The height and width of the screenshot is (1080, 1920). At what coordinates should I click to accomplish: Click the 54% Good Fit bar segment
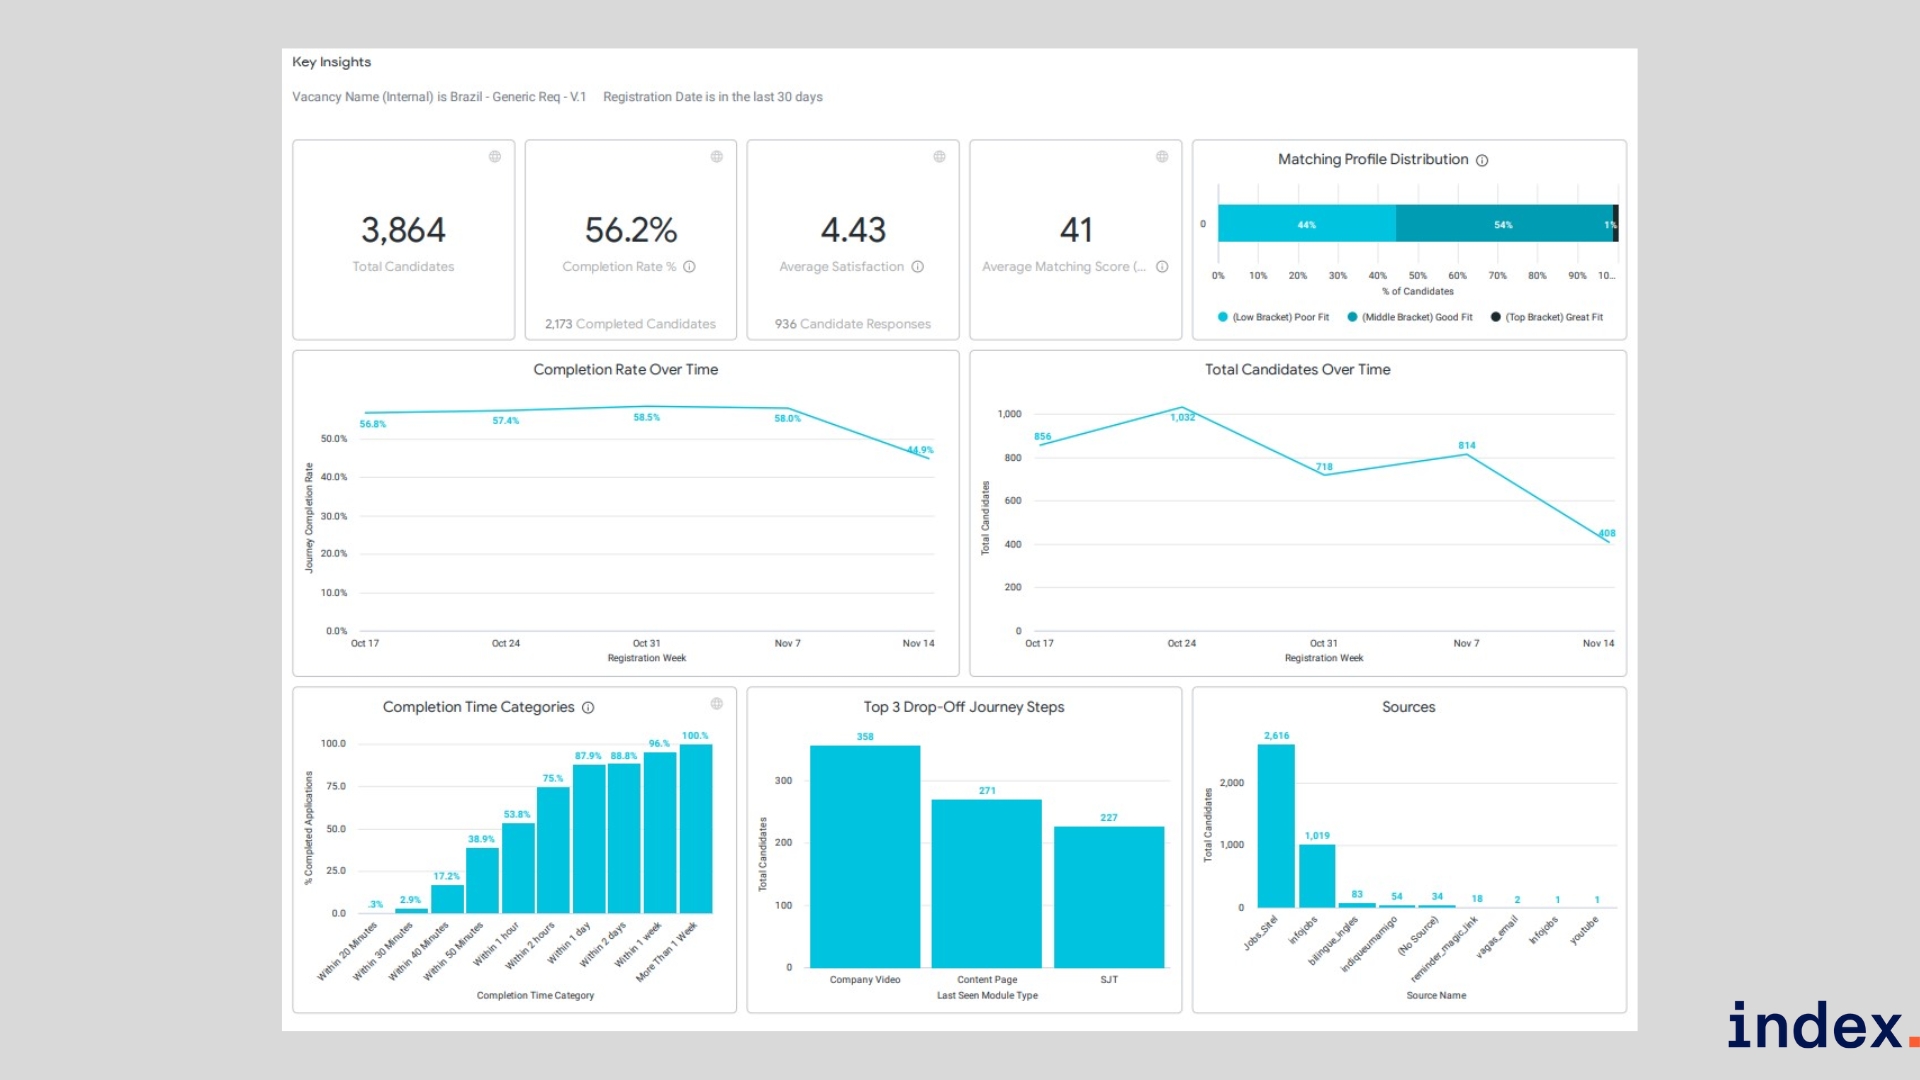pos(1503,223)
